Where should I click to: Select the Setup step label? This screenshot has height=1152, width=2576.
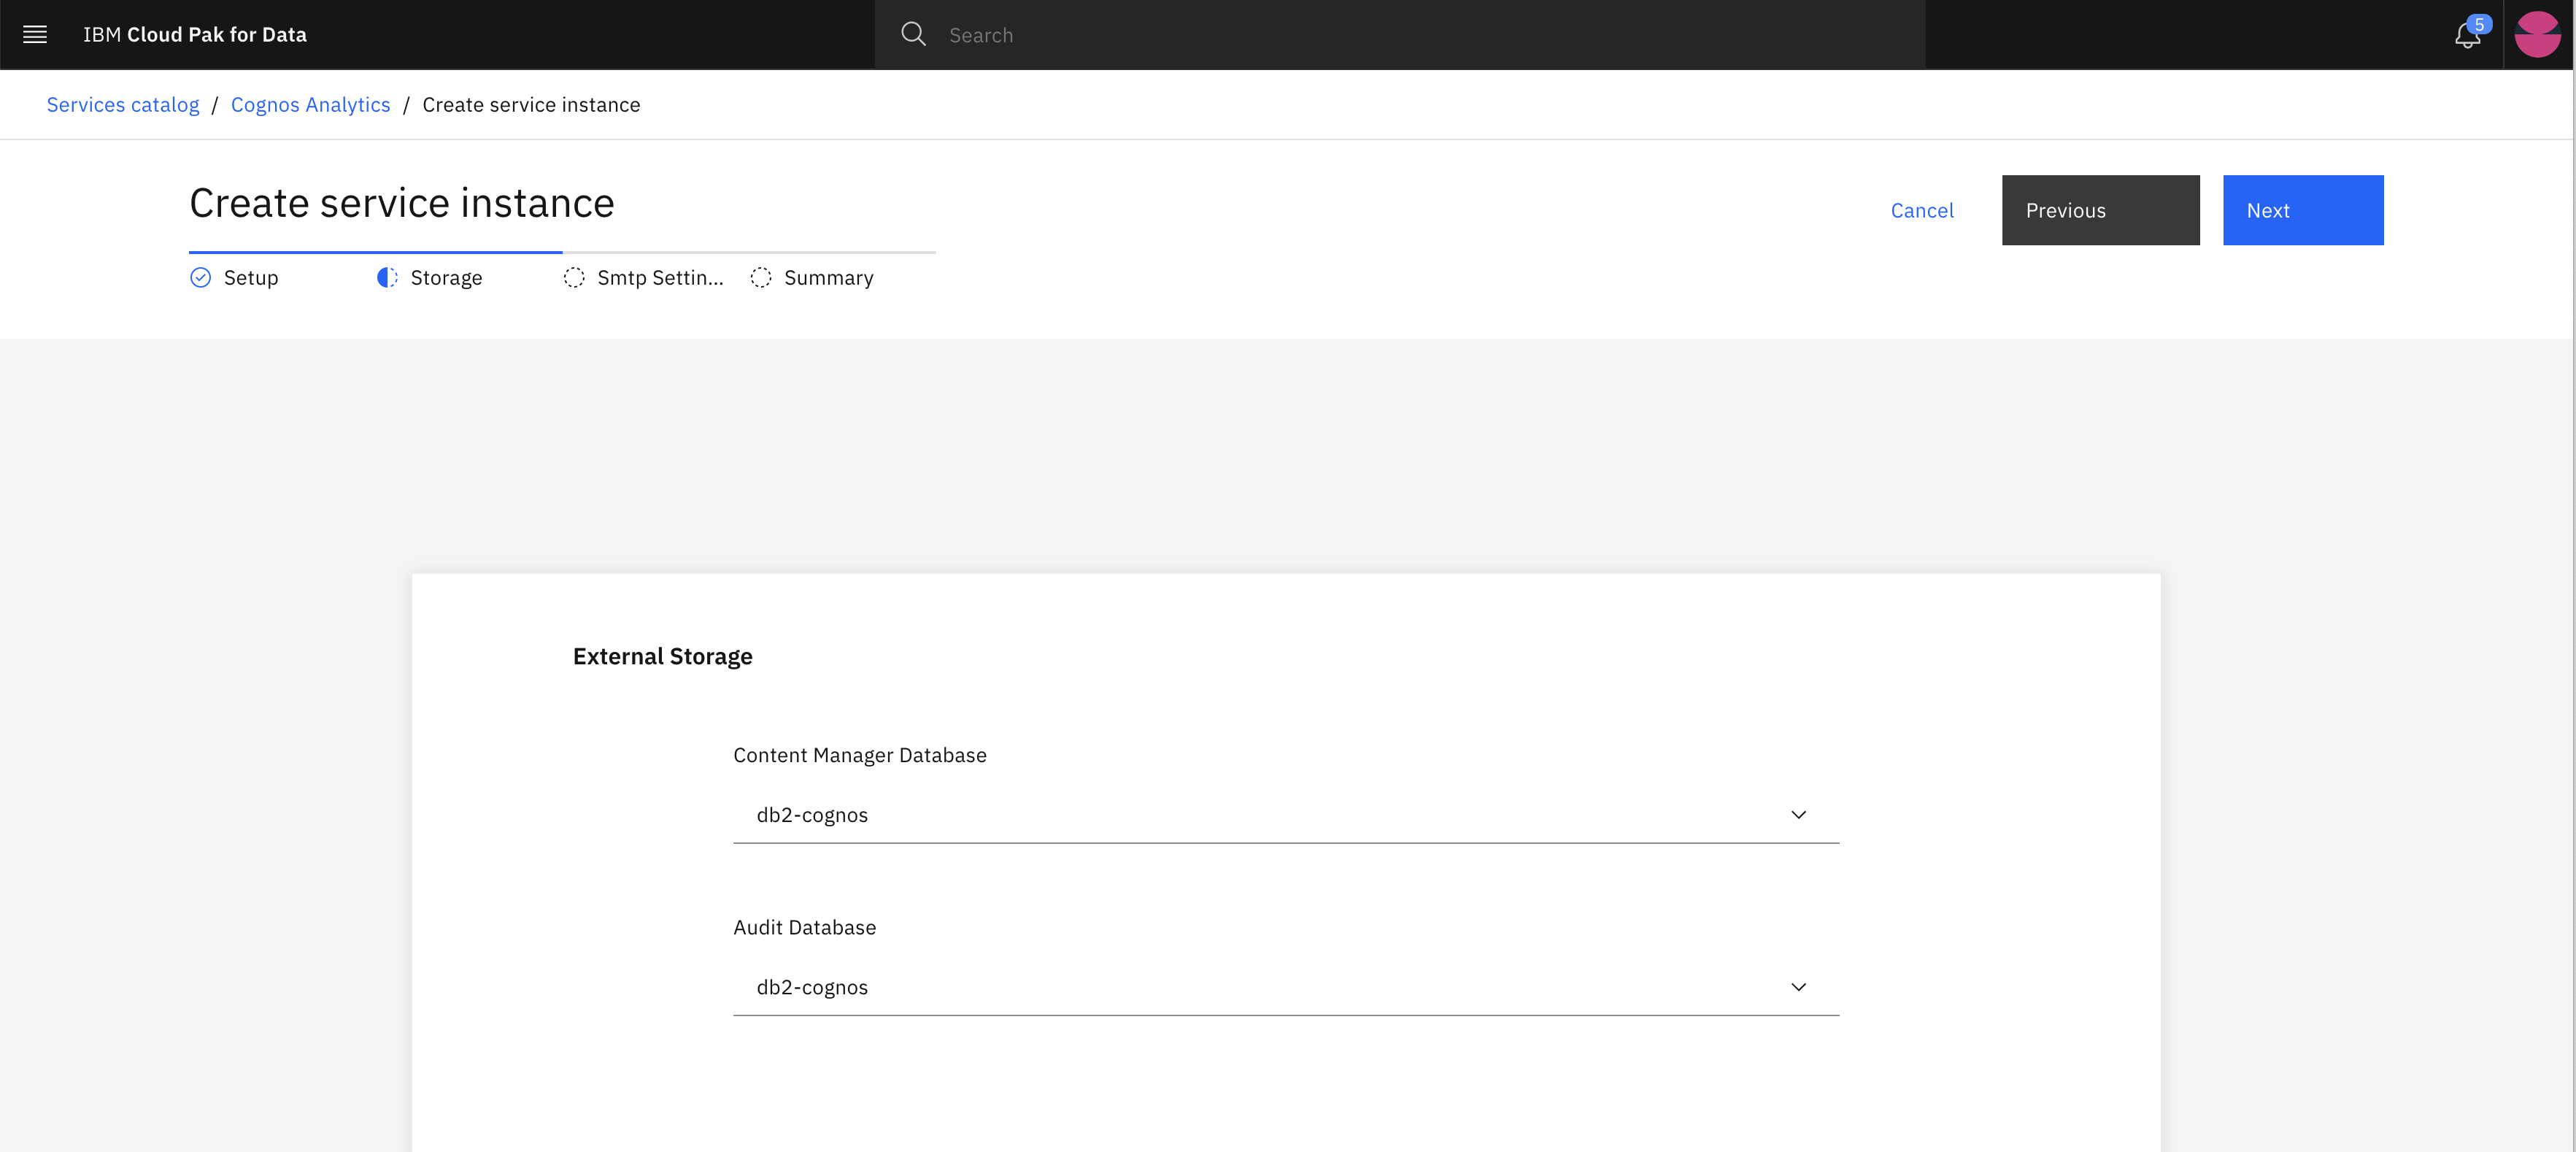(251, 278)
